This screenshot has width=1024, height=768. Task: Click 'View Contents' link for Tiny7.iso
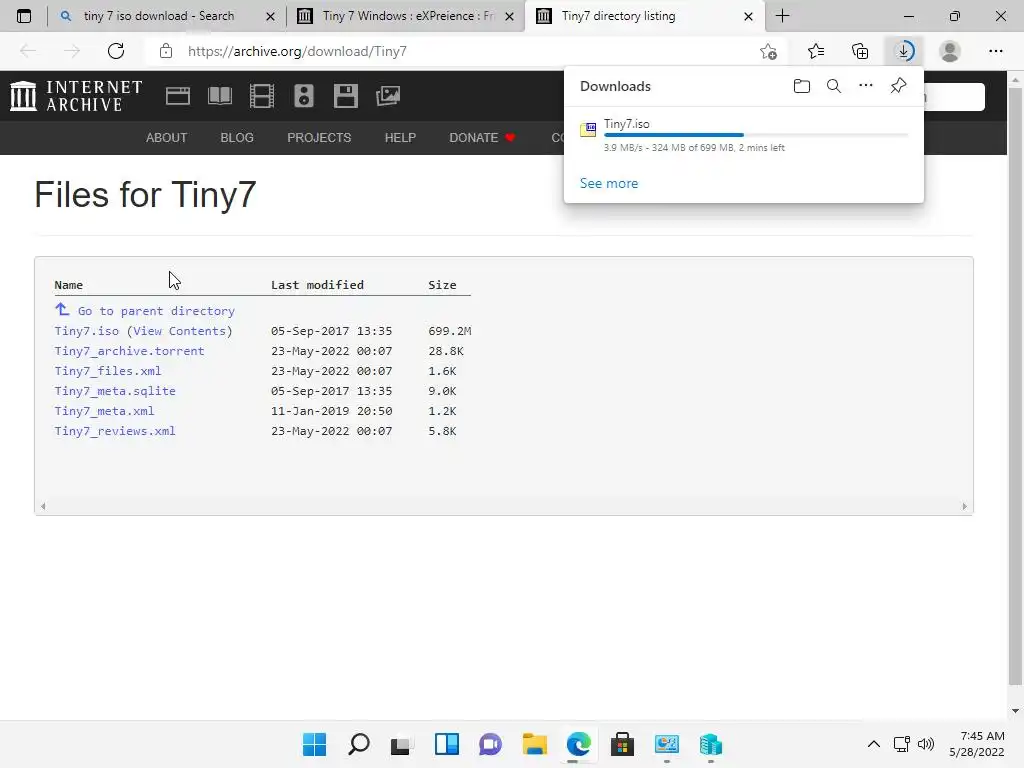(x=180, y=331)
